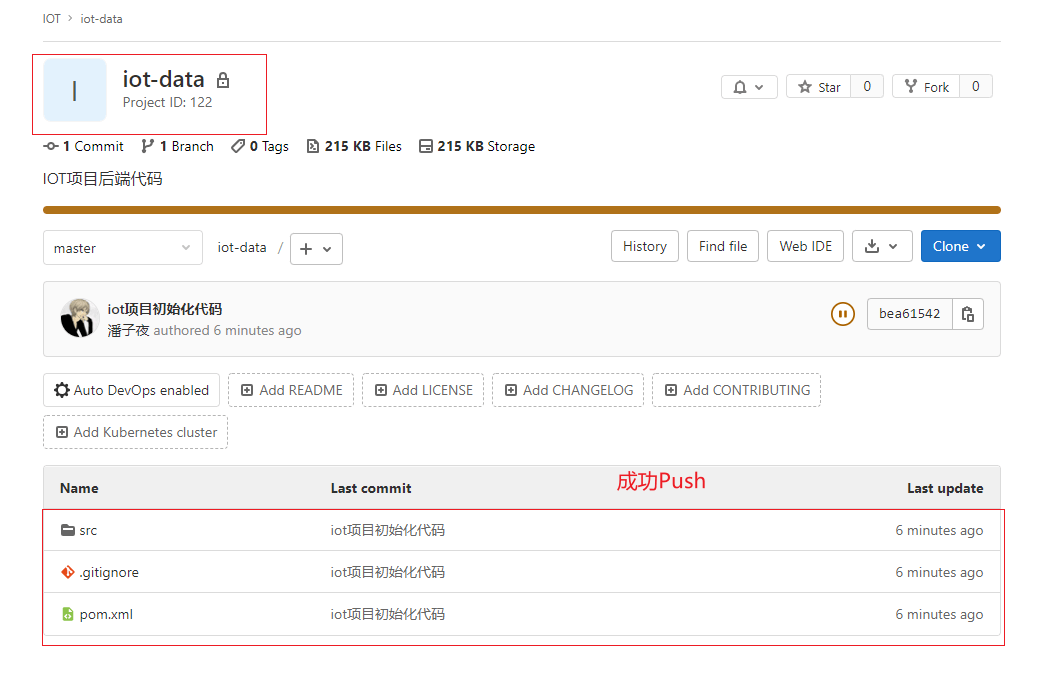Click the Project ID: 122 text
This screenshot has width=1055, height=683.
(x=168, y=102)
